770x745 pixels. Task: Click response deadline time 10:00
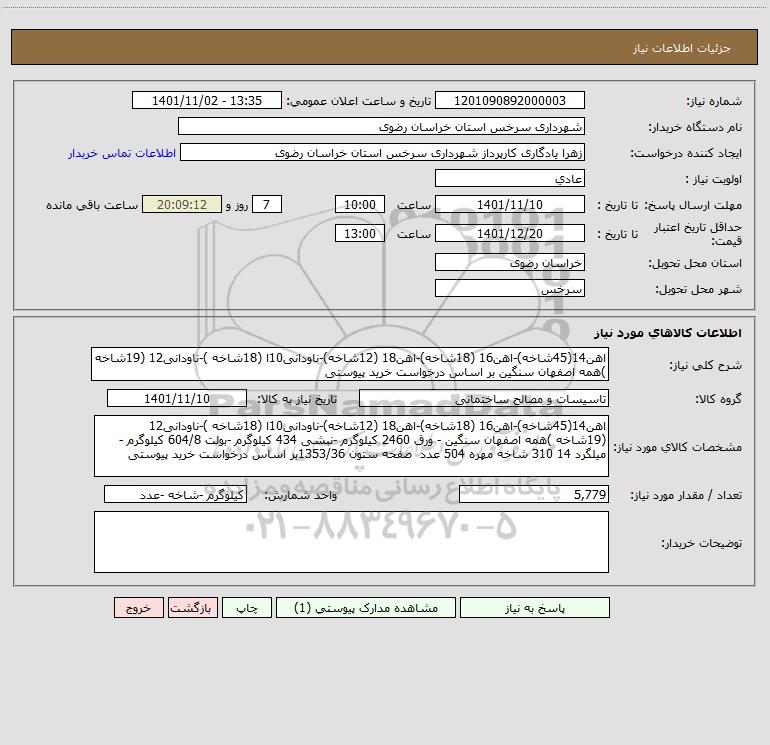click(360, 204)
